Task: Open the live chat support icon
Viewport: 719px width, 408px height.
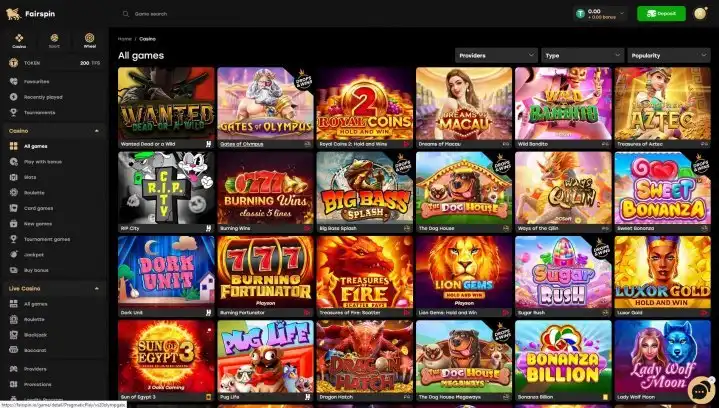Action: (700, 390)
